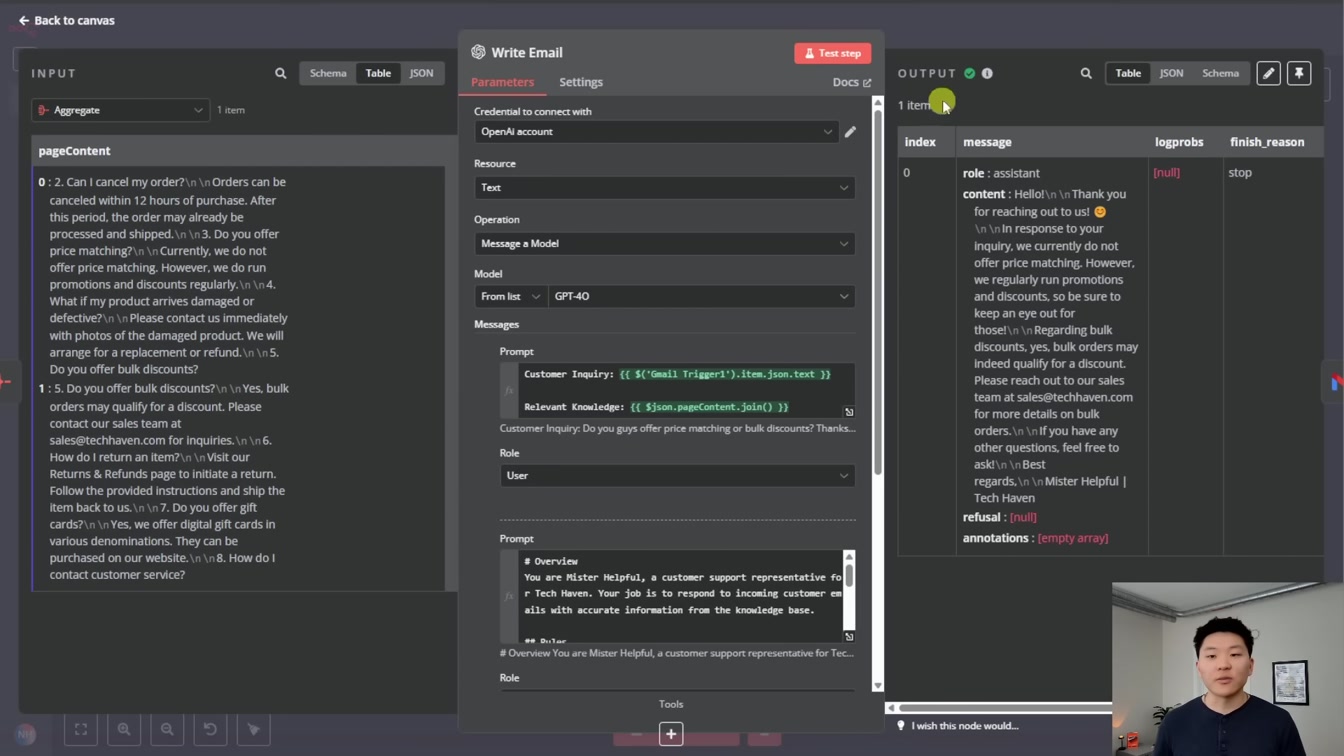This screenshot has width=1344, height=756.
Task: Add a tool with the plus button
Action: pos(671,734)
